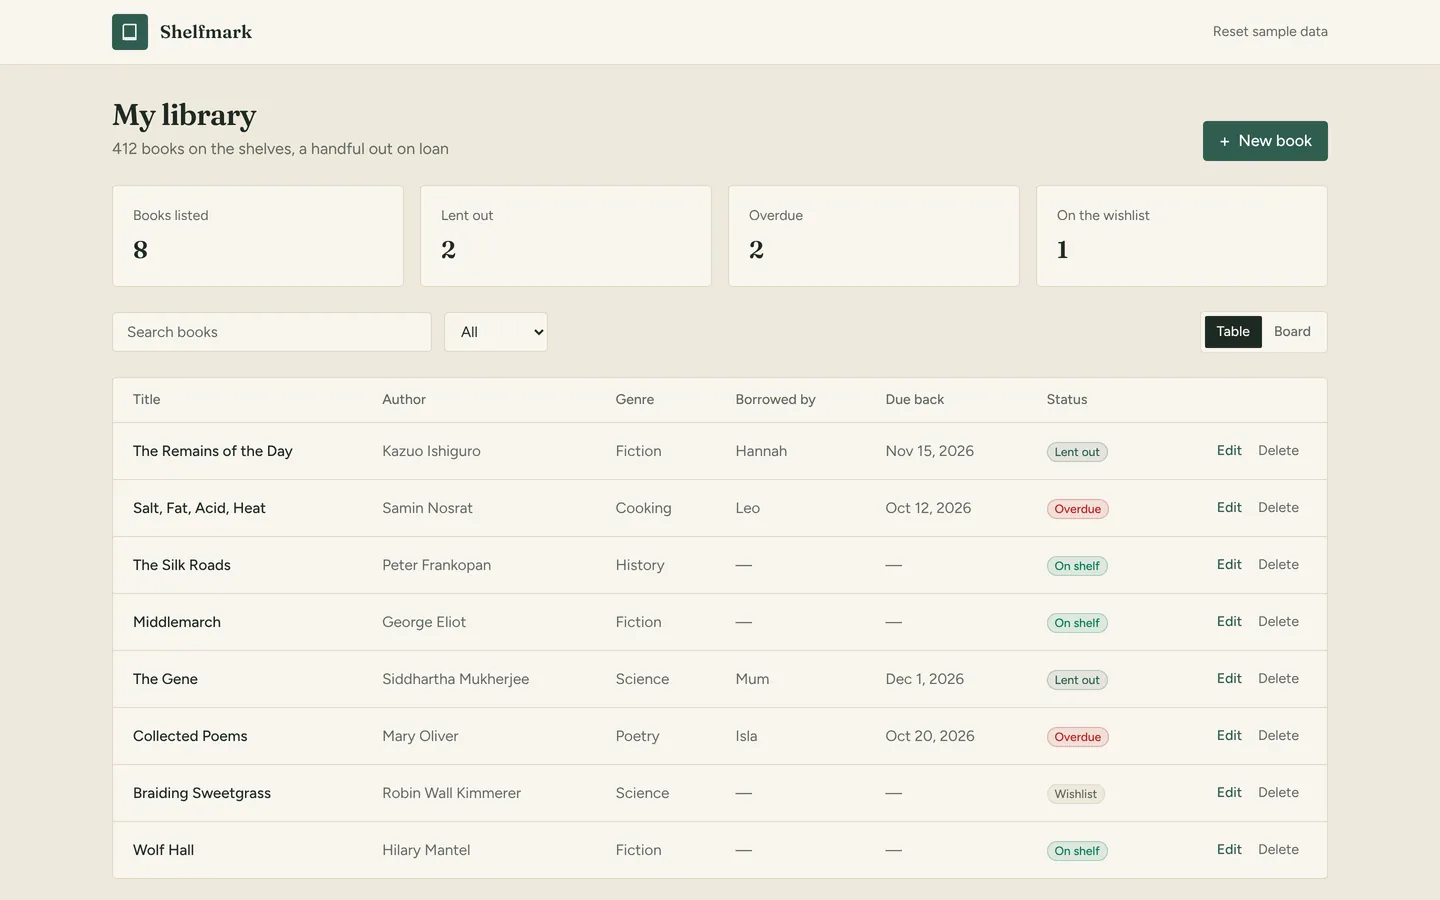Screen dimensions: 1440x900
Task: Click the Wolf Hall title
Action: (164, 850)
